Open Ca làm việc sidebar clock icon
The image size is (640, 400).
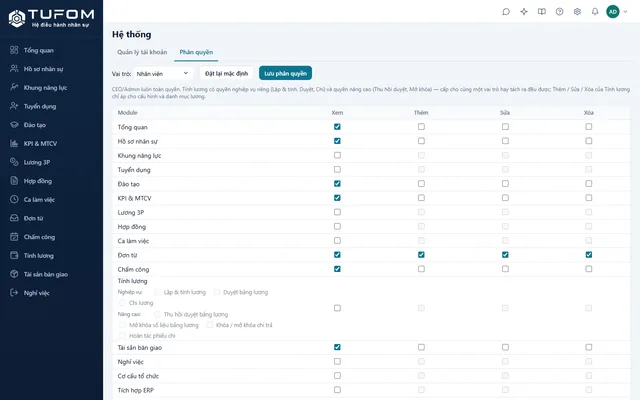pos(14,199)
